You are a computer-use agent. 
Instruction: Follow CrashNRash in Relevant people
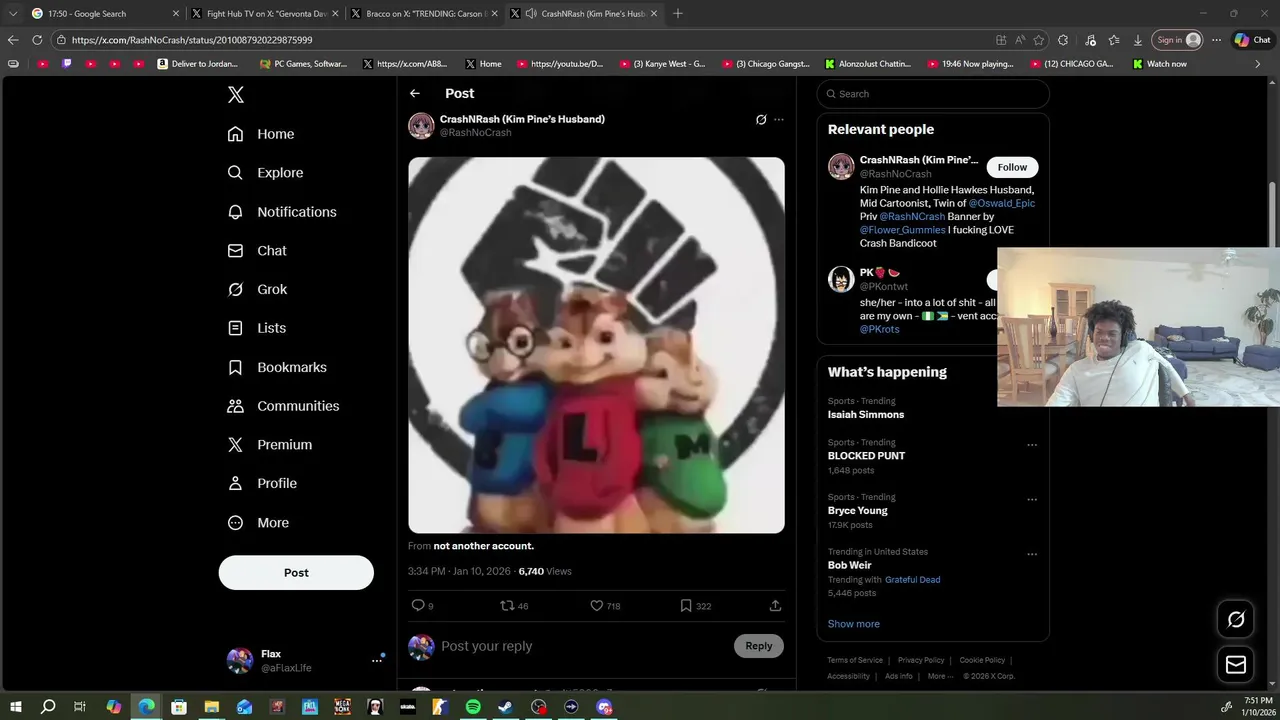1012,167
